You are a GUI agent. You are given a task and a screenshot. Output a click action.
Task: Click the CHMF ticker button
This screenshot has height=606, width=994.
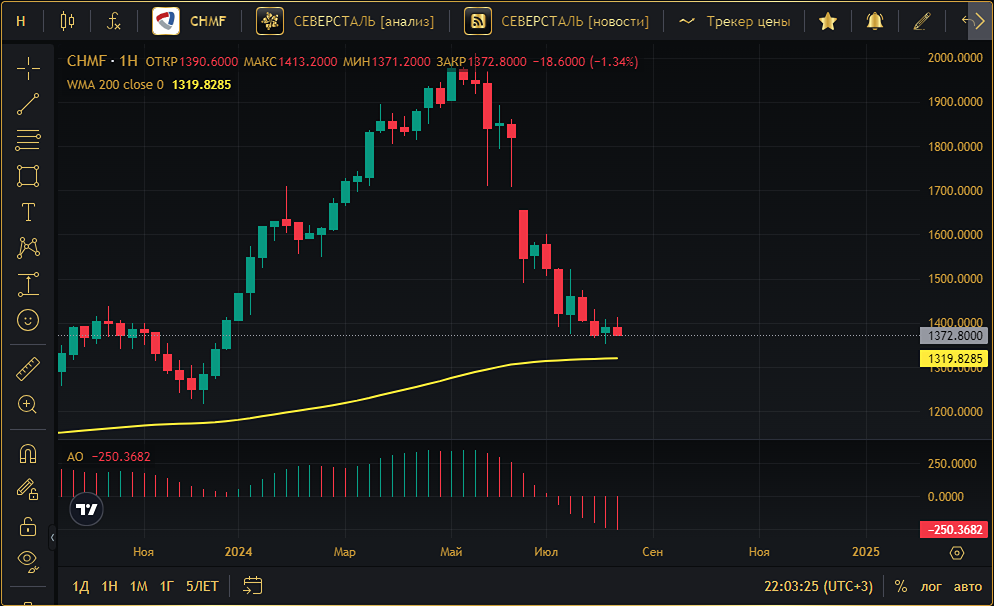click(190, 21)
